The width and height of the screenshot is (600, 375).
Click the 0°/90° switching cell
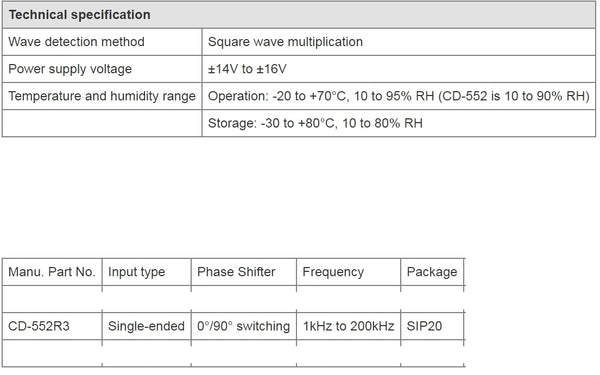click(243, 326)
